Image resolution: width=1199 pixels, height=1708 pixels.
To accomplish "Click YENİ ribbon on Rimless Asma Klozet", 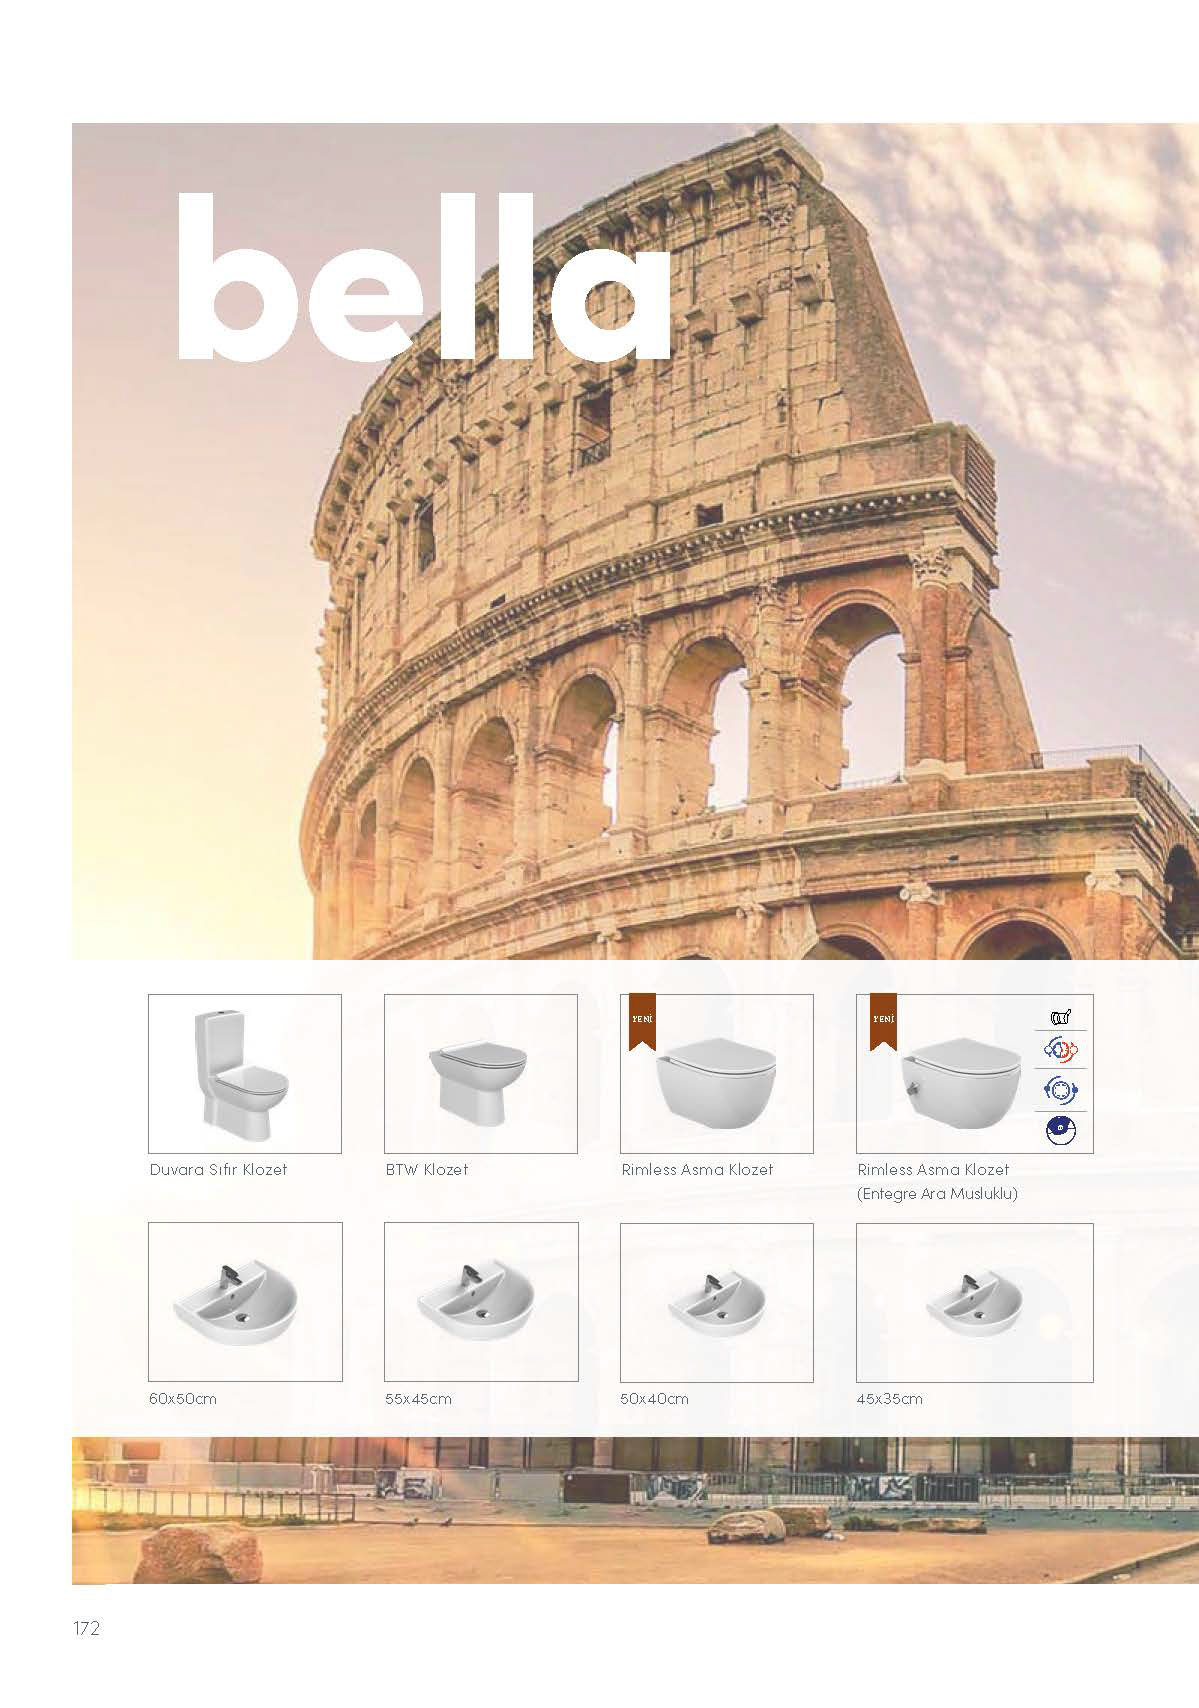I will (641, 1023).
